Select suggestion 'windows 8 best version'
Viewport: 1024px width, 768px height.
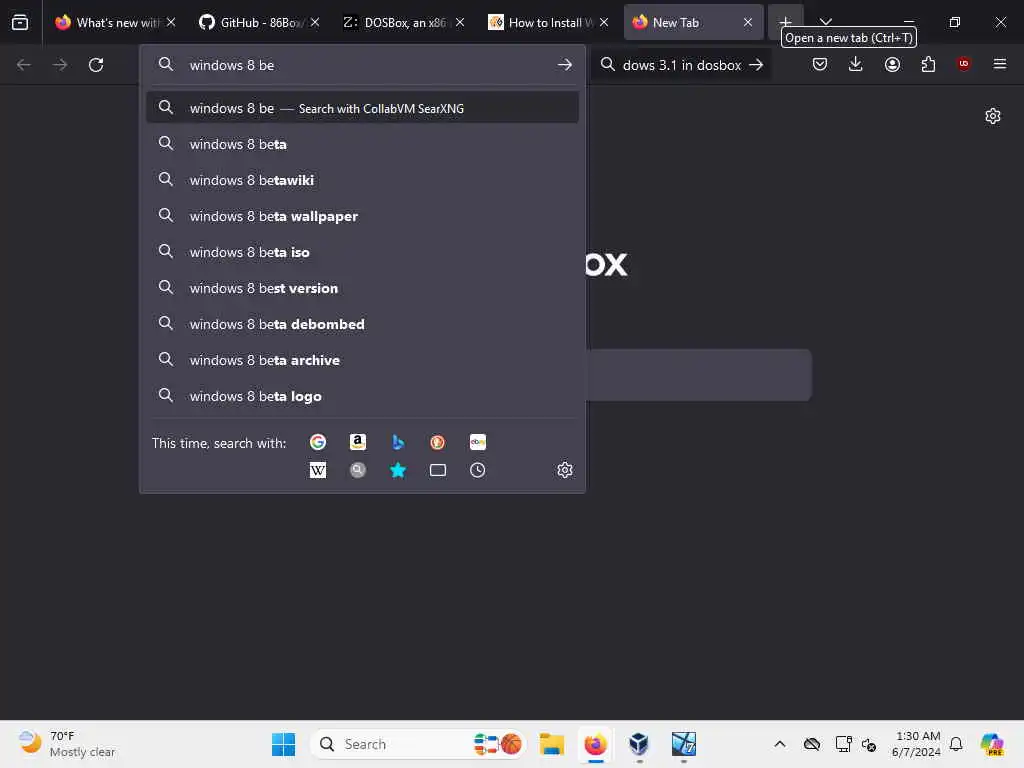[362, 288]
